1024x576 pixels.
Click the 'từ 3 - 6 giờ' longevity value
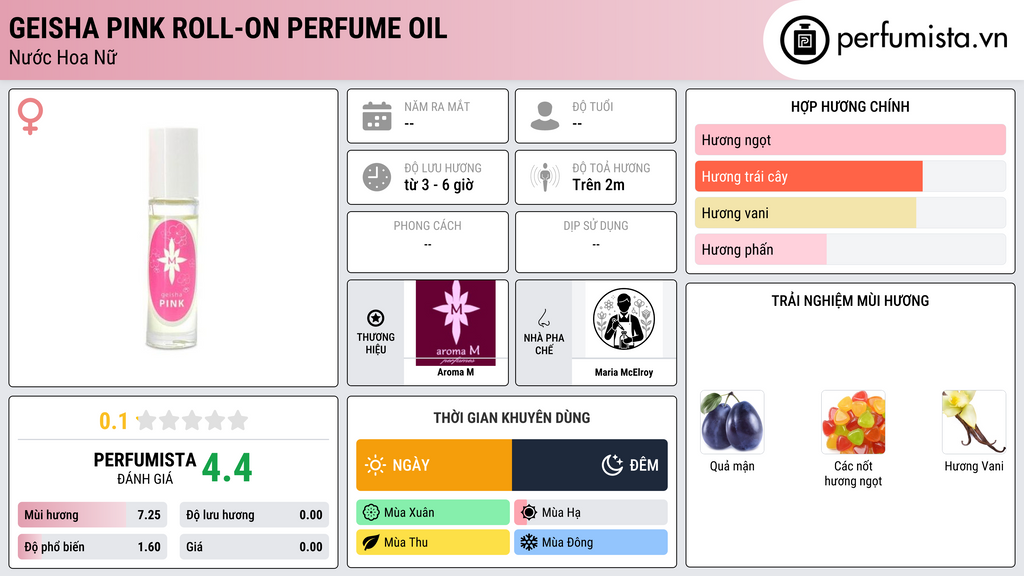tap(439, 185)
